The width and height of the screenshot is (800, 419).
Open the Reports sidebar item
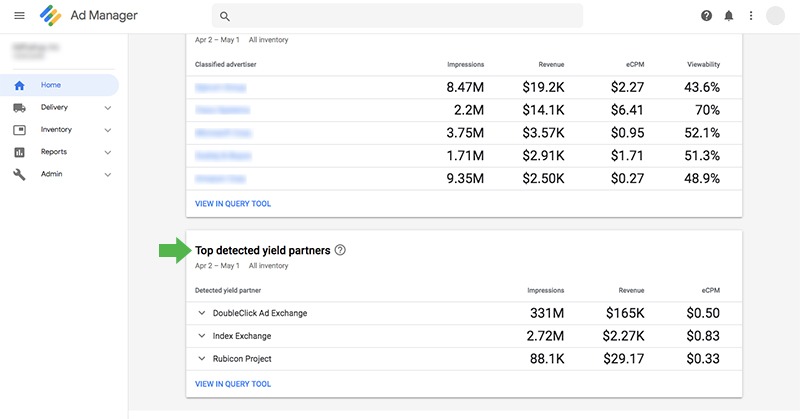click(54, 152)
